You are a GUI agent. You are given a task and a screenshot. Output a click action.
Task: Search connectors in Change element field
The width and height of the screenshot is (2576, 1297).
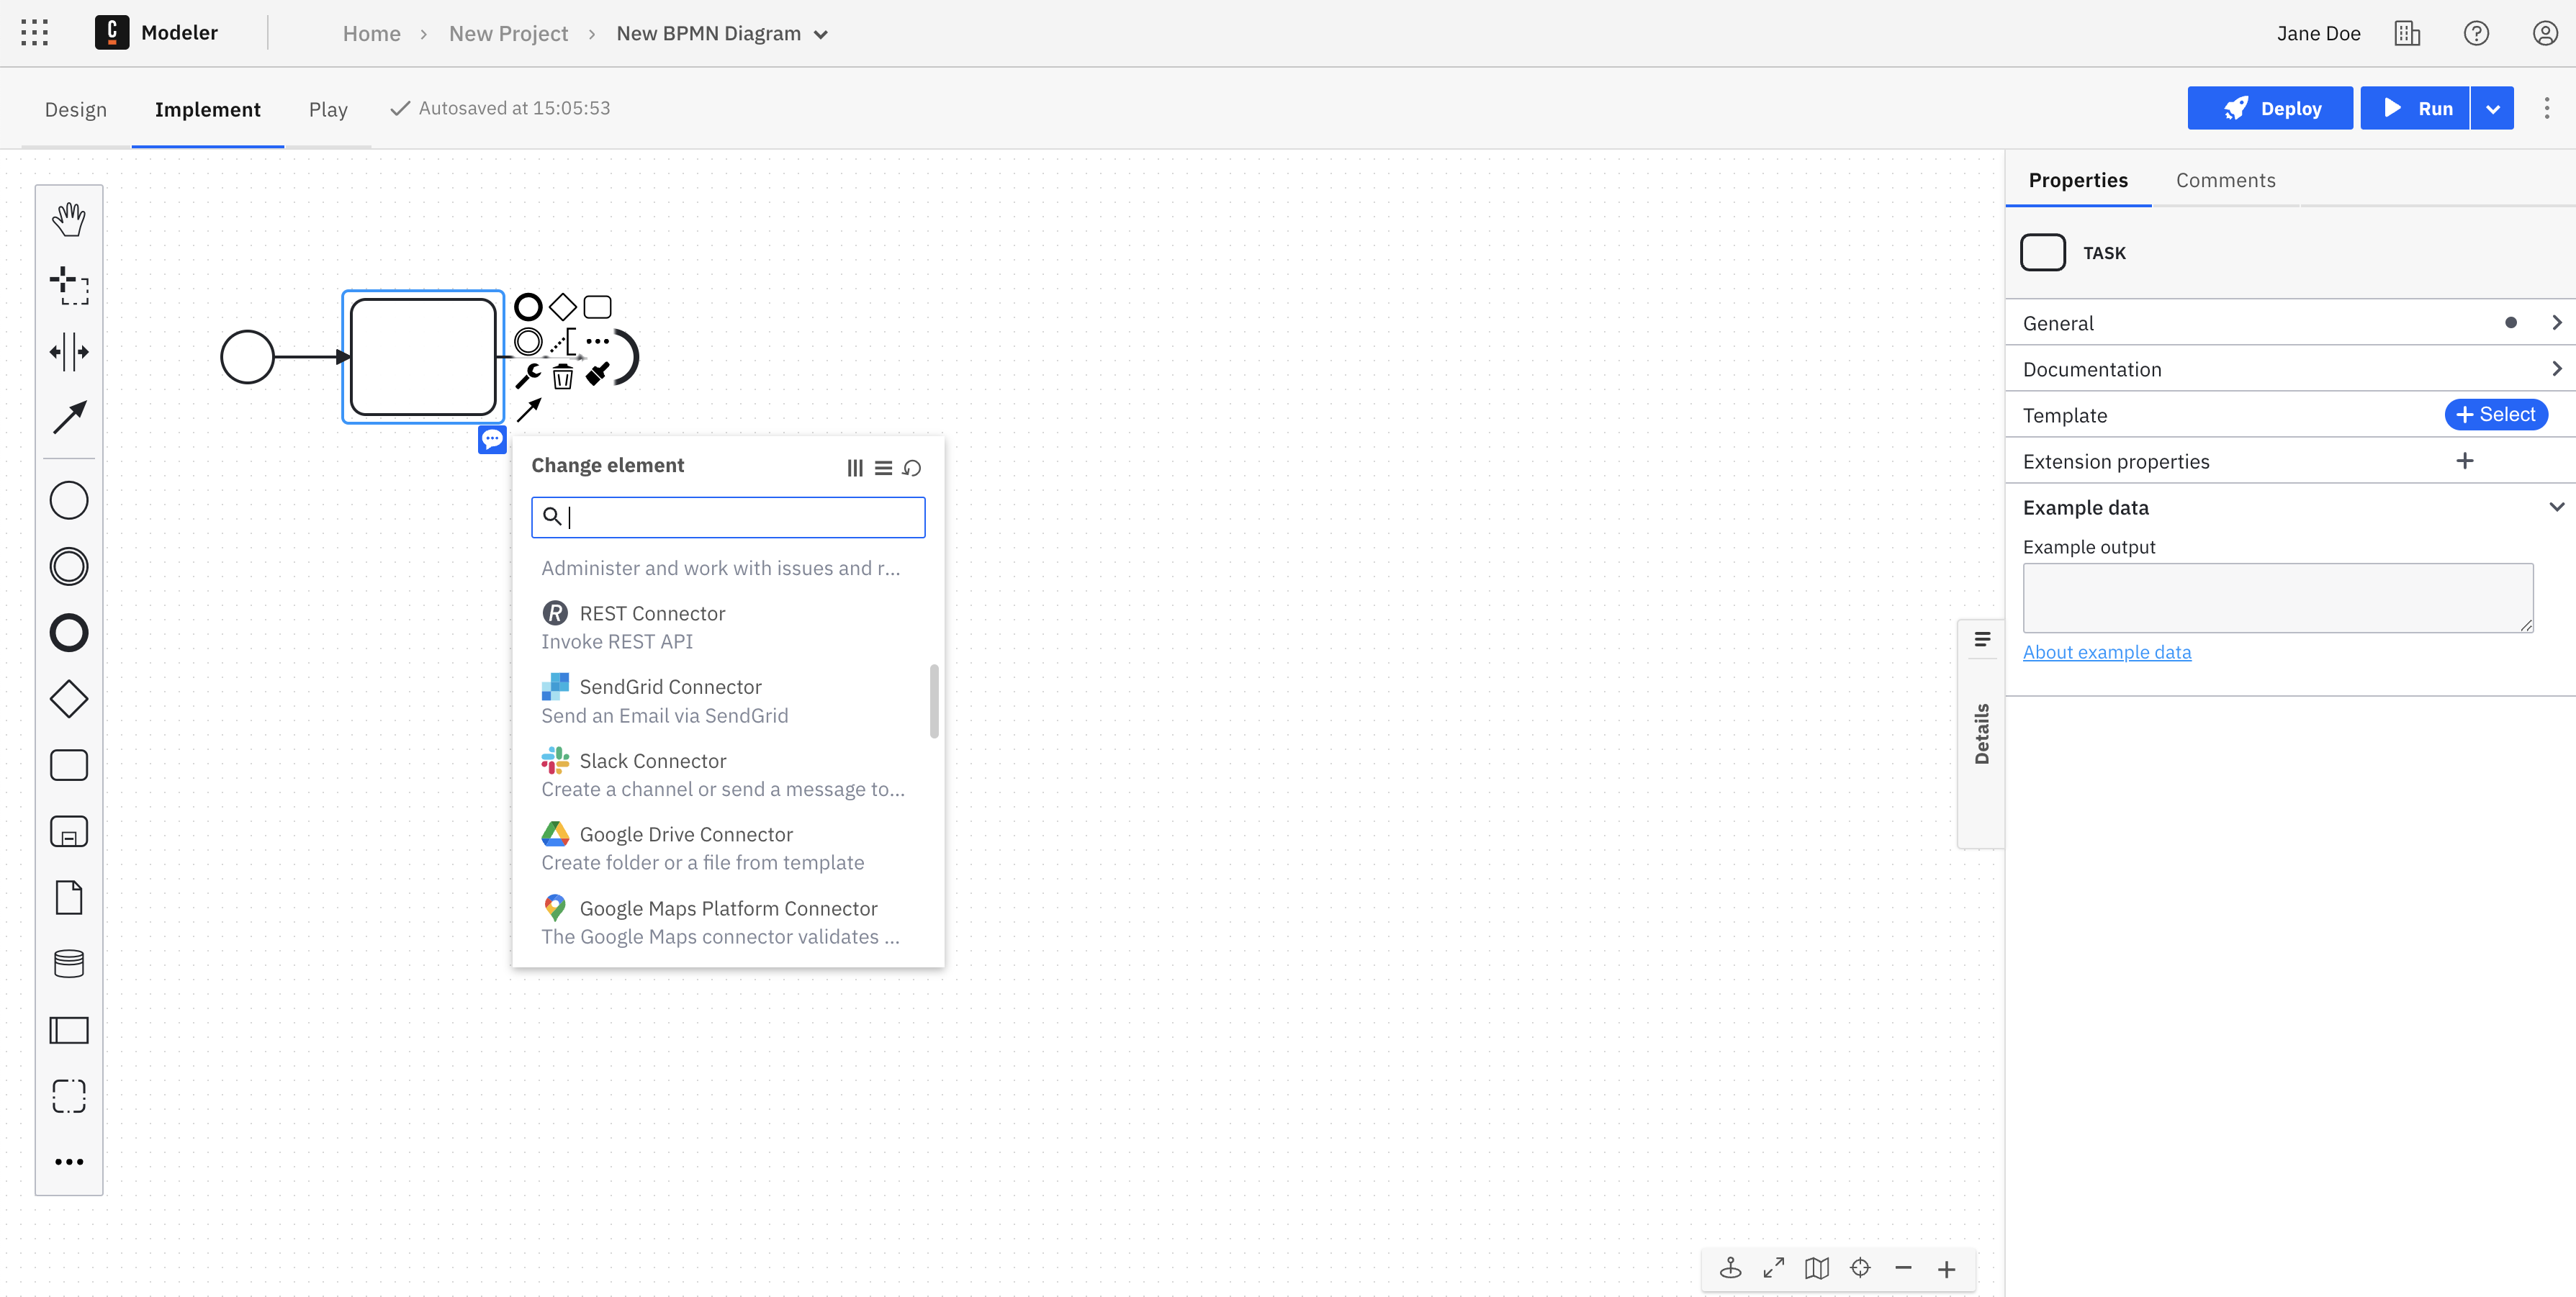pos(728,516)
